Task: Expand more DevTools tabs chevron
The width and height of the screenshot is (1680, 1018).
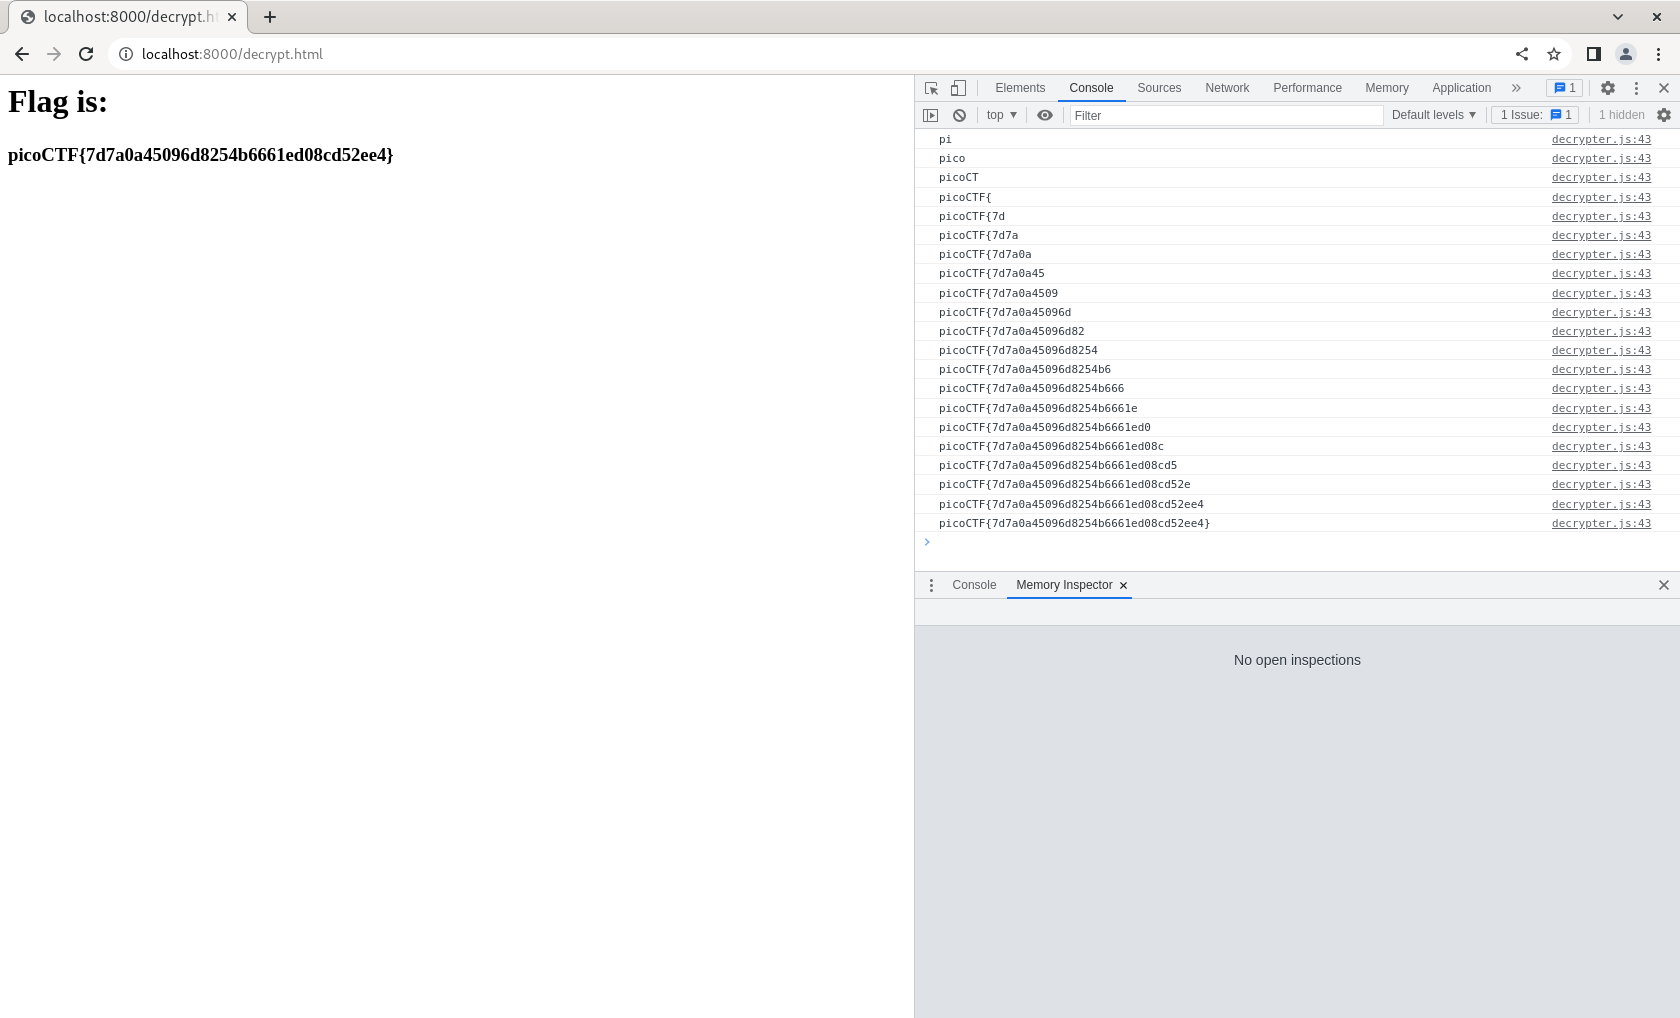Action: (1516, 88)
